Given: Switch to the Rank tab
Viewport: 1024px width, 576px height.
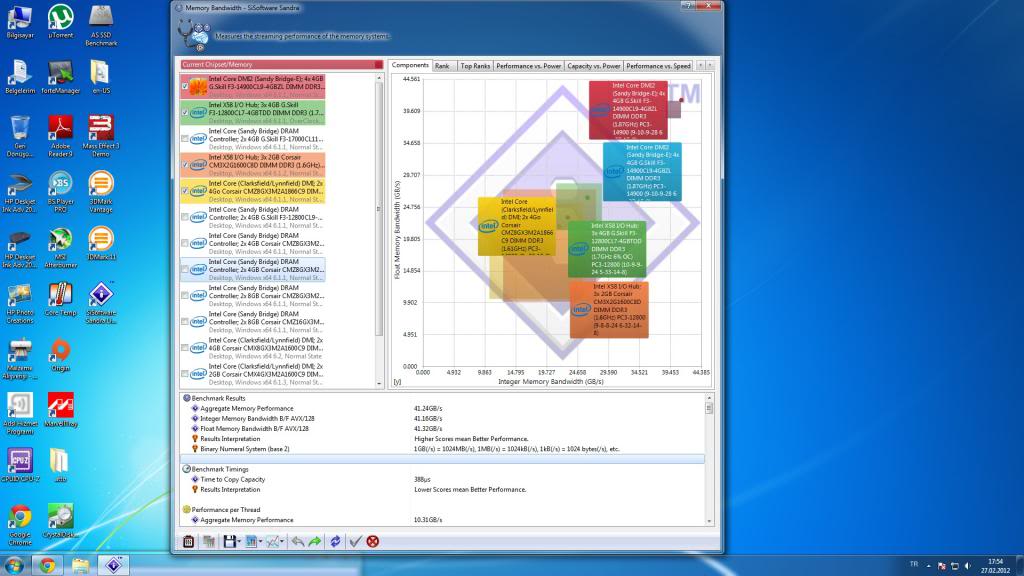Looking at the screenshot, I should pos(442,66).
